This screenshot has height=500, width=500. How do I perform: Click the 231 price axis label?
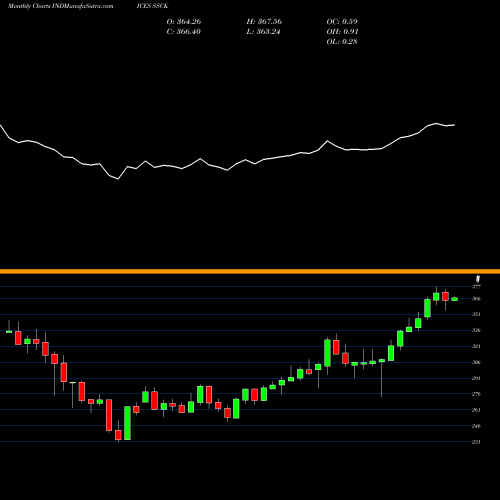(x=476, y=442)
